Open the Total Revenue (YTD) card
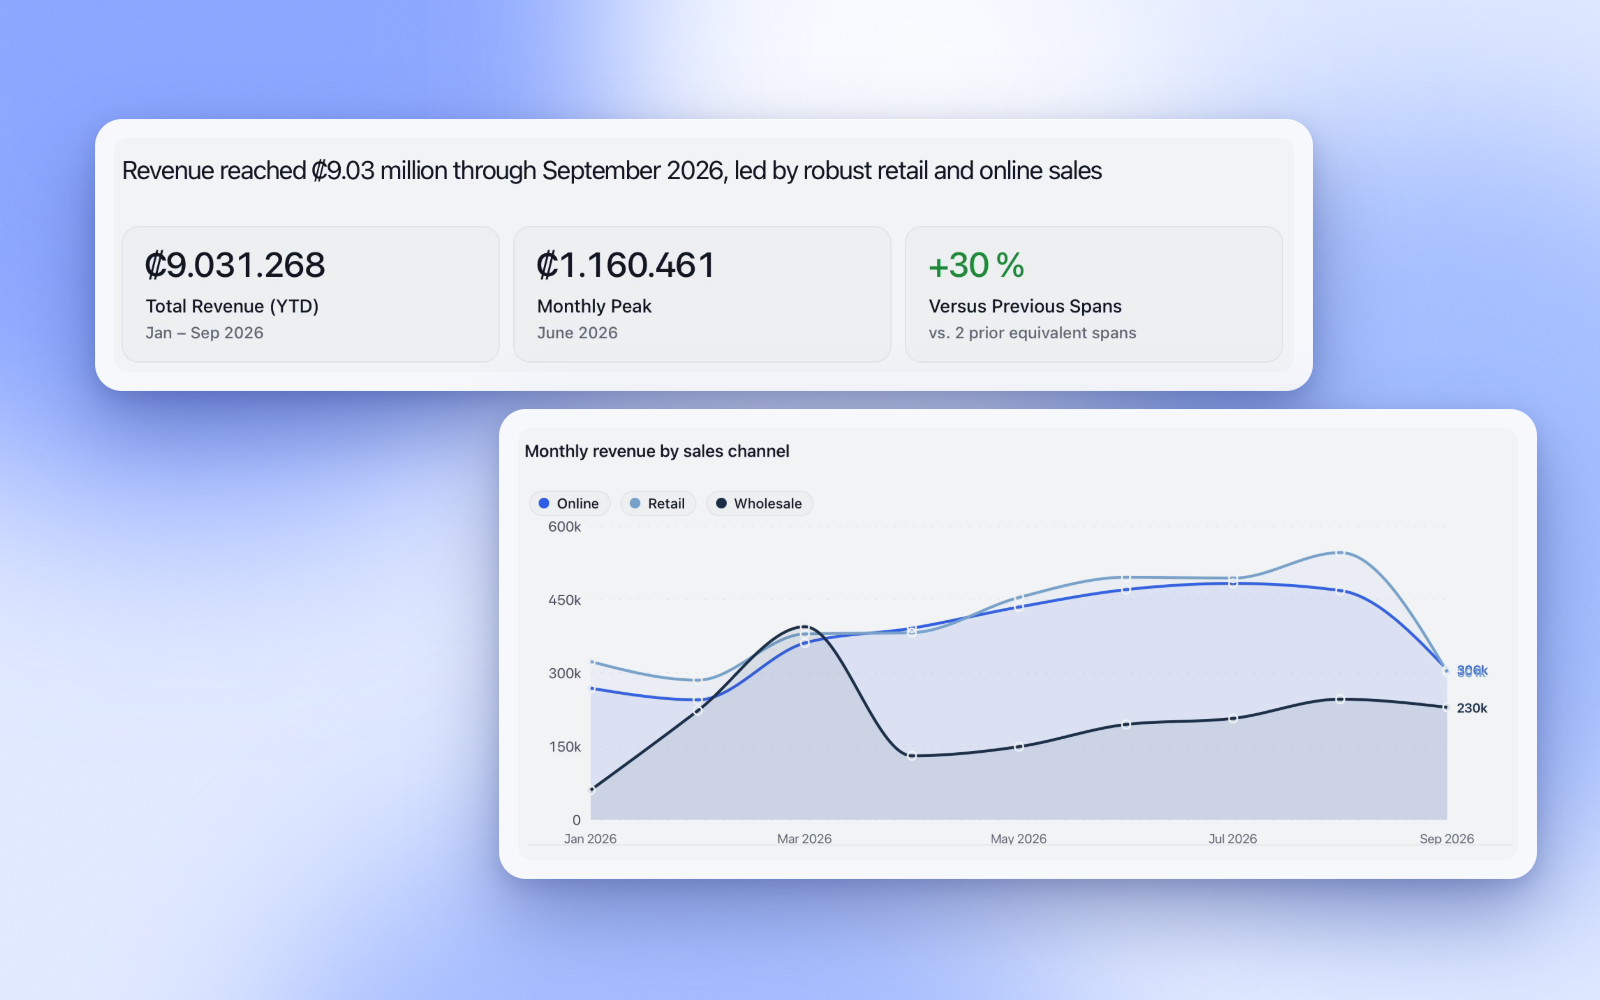 [x=311, y=294]
